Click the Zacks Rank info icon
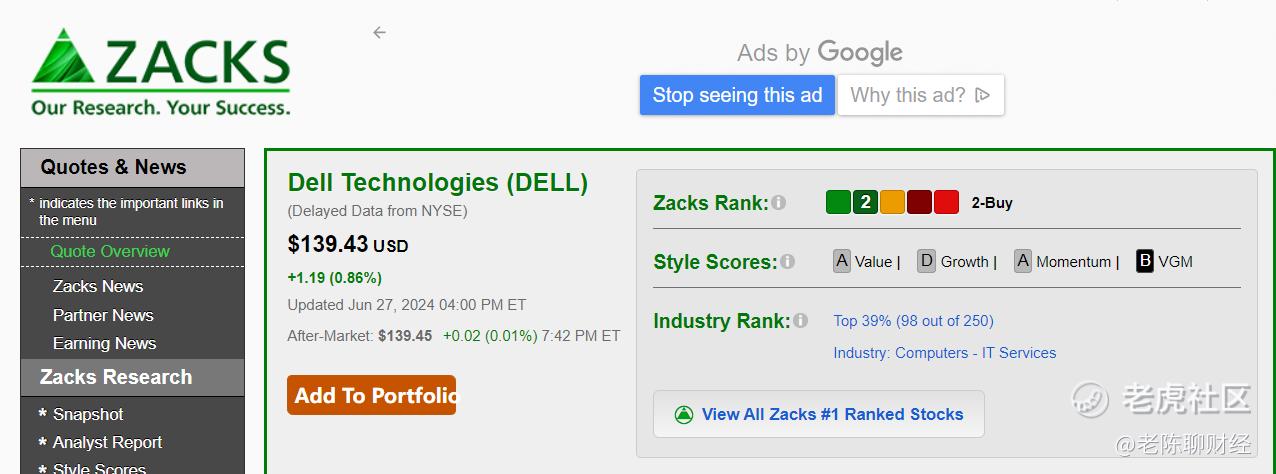This screenshot has width=1276, height=474. [x=778, y=202]
